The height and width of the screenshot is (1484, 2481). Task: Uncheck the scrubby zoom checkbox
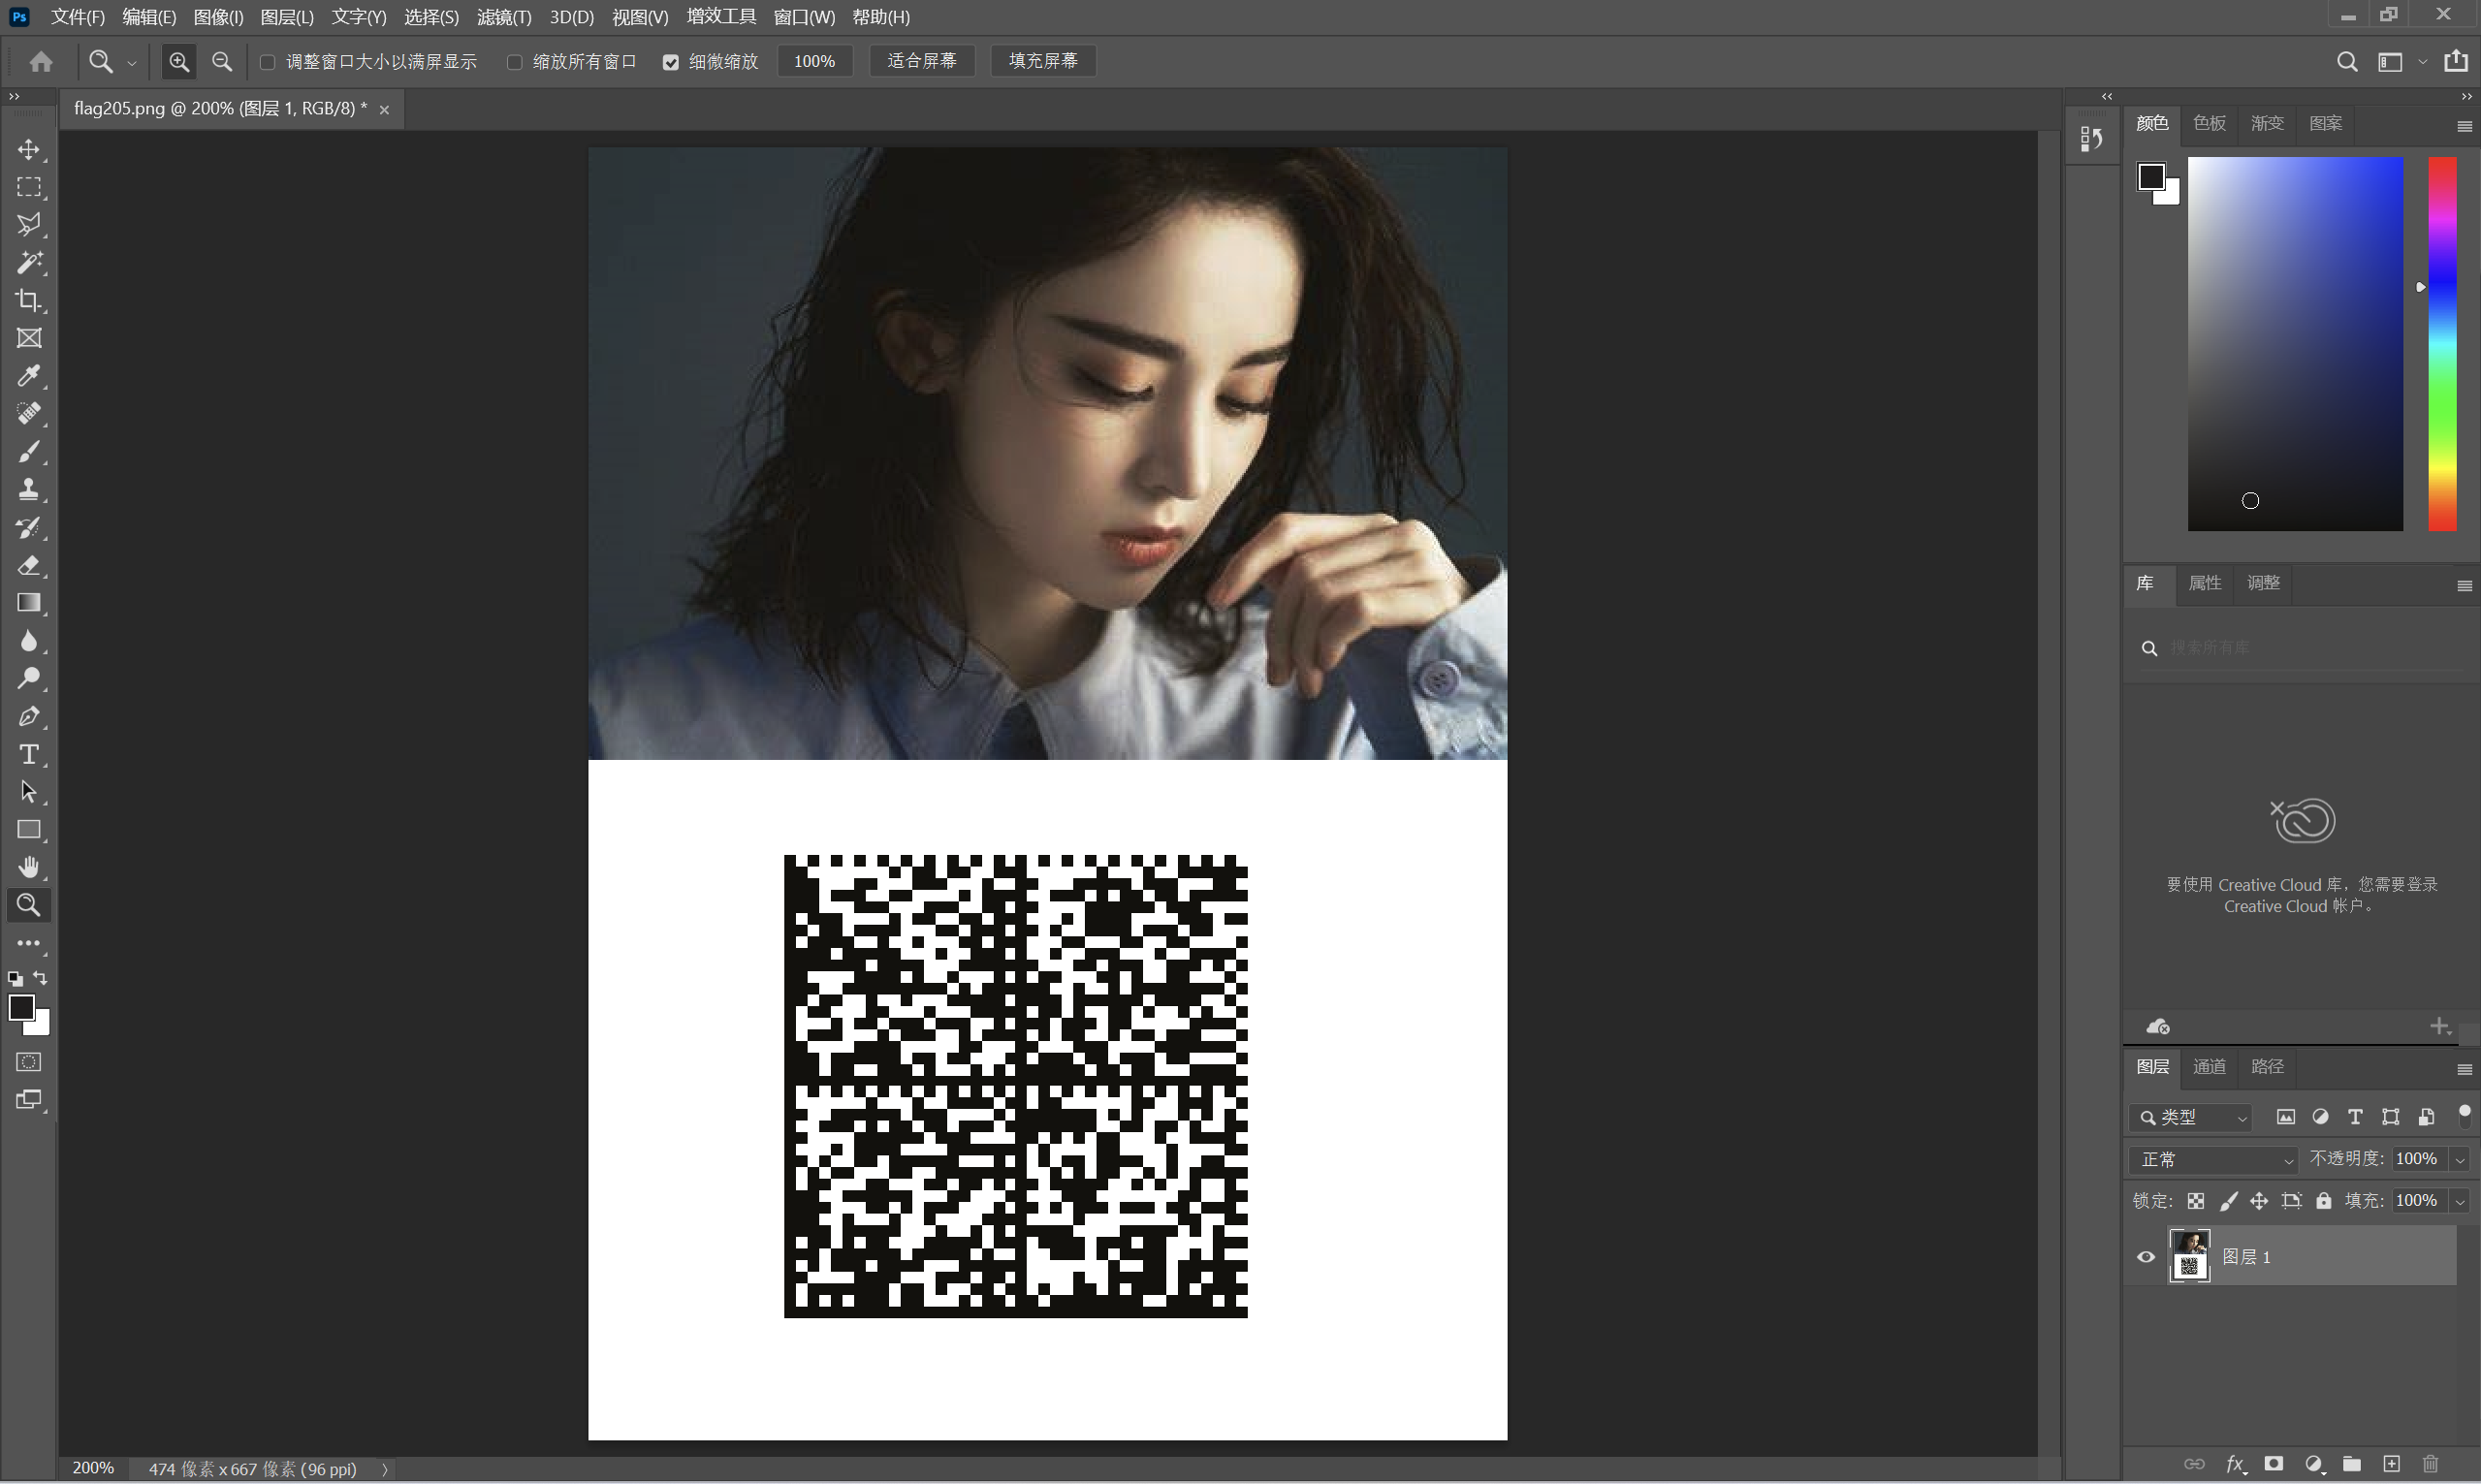click(x=670, y=62)
